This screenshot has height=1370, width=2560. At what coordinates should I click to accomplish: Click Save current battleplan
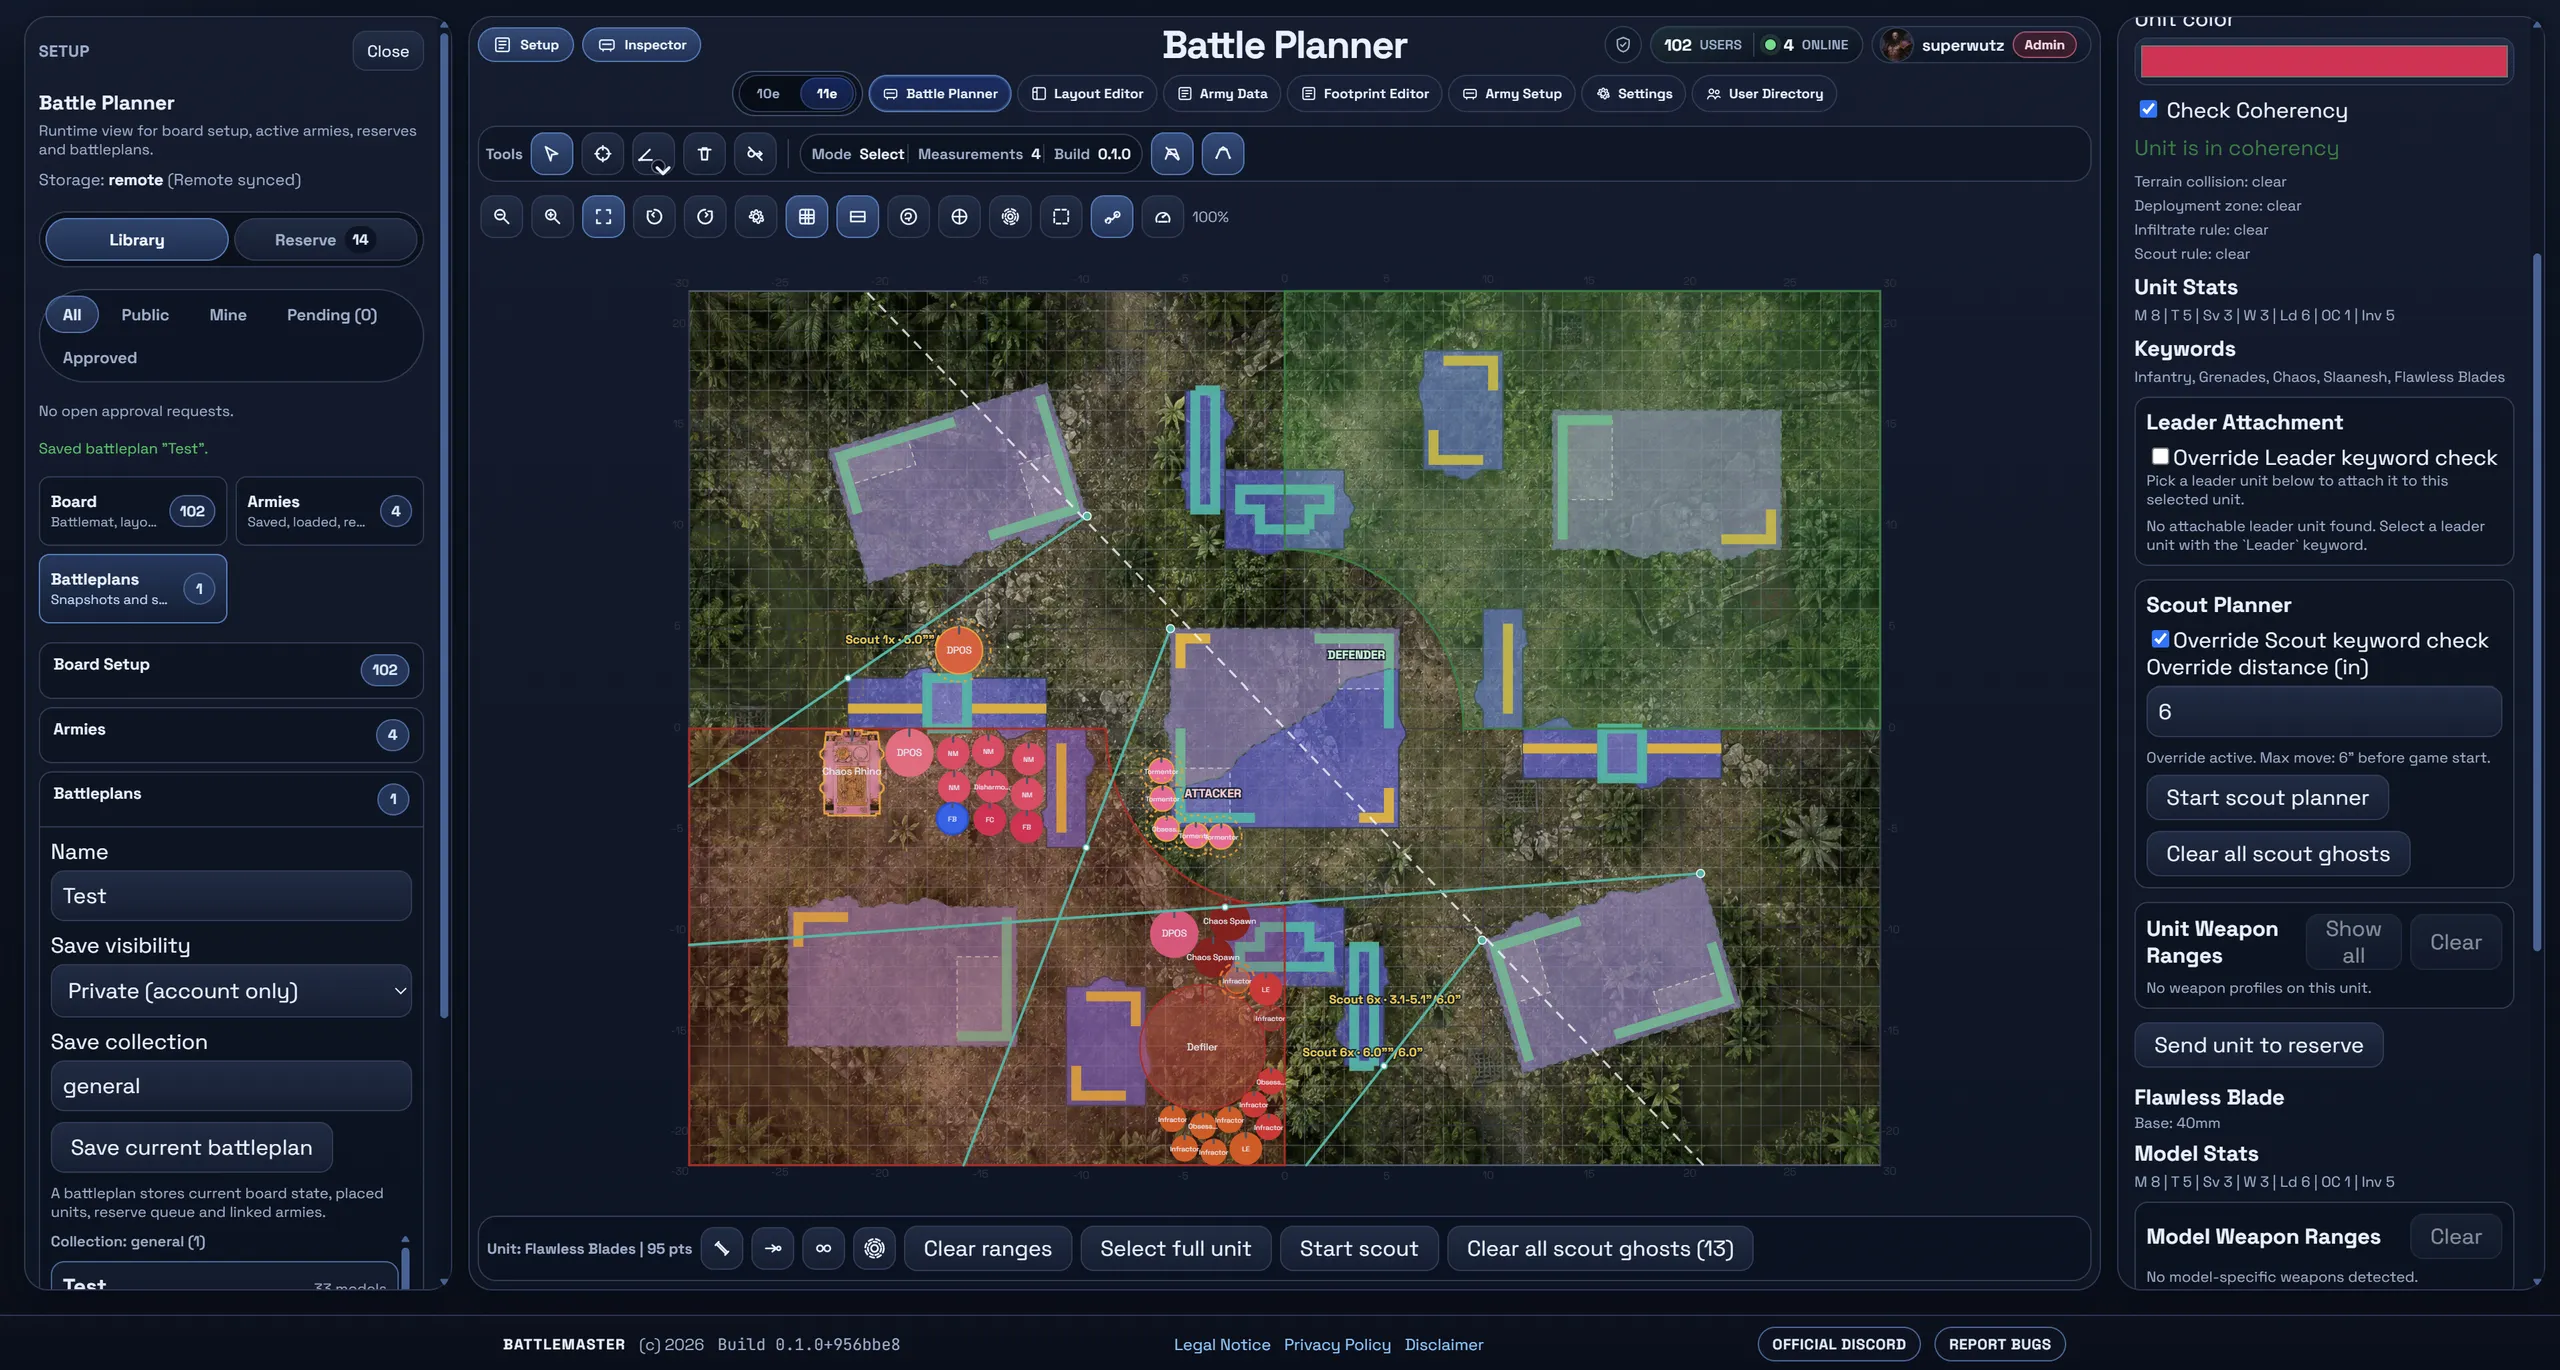192,1147
